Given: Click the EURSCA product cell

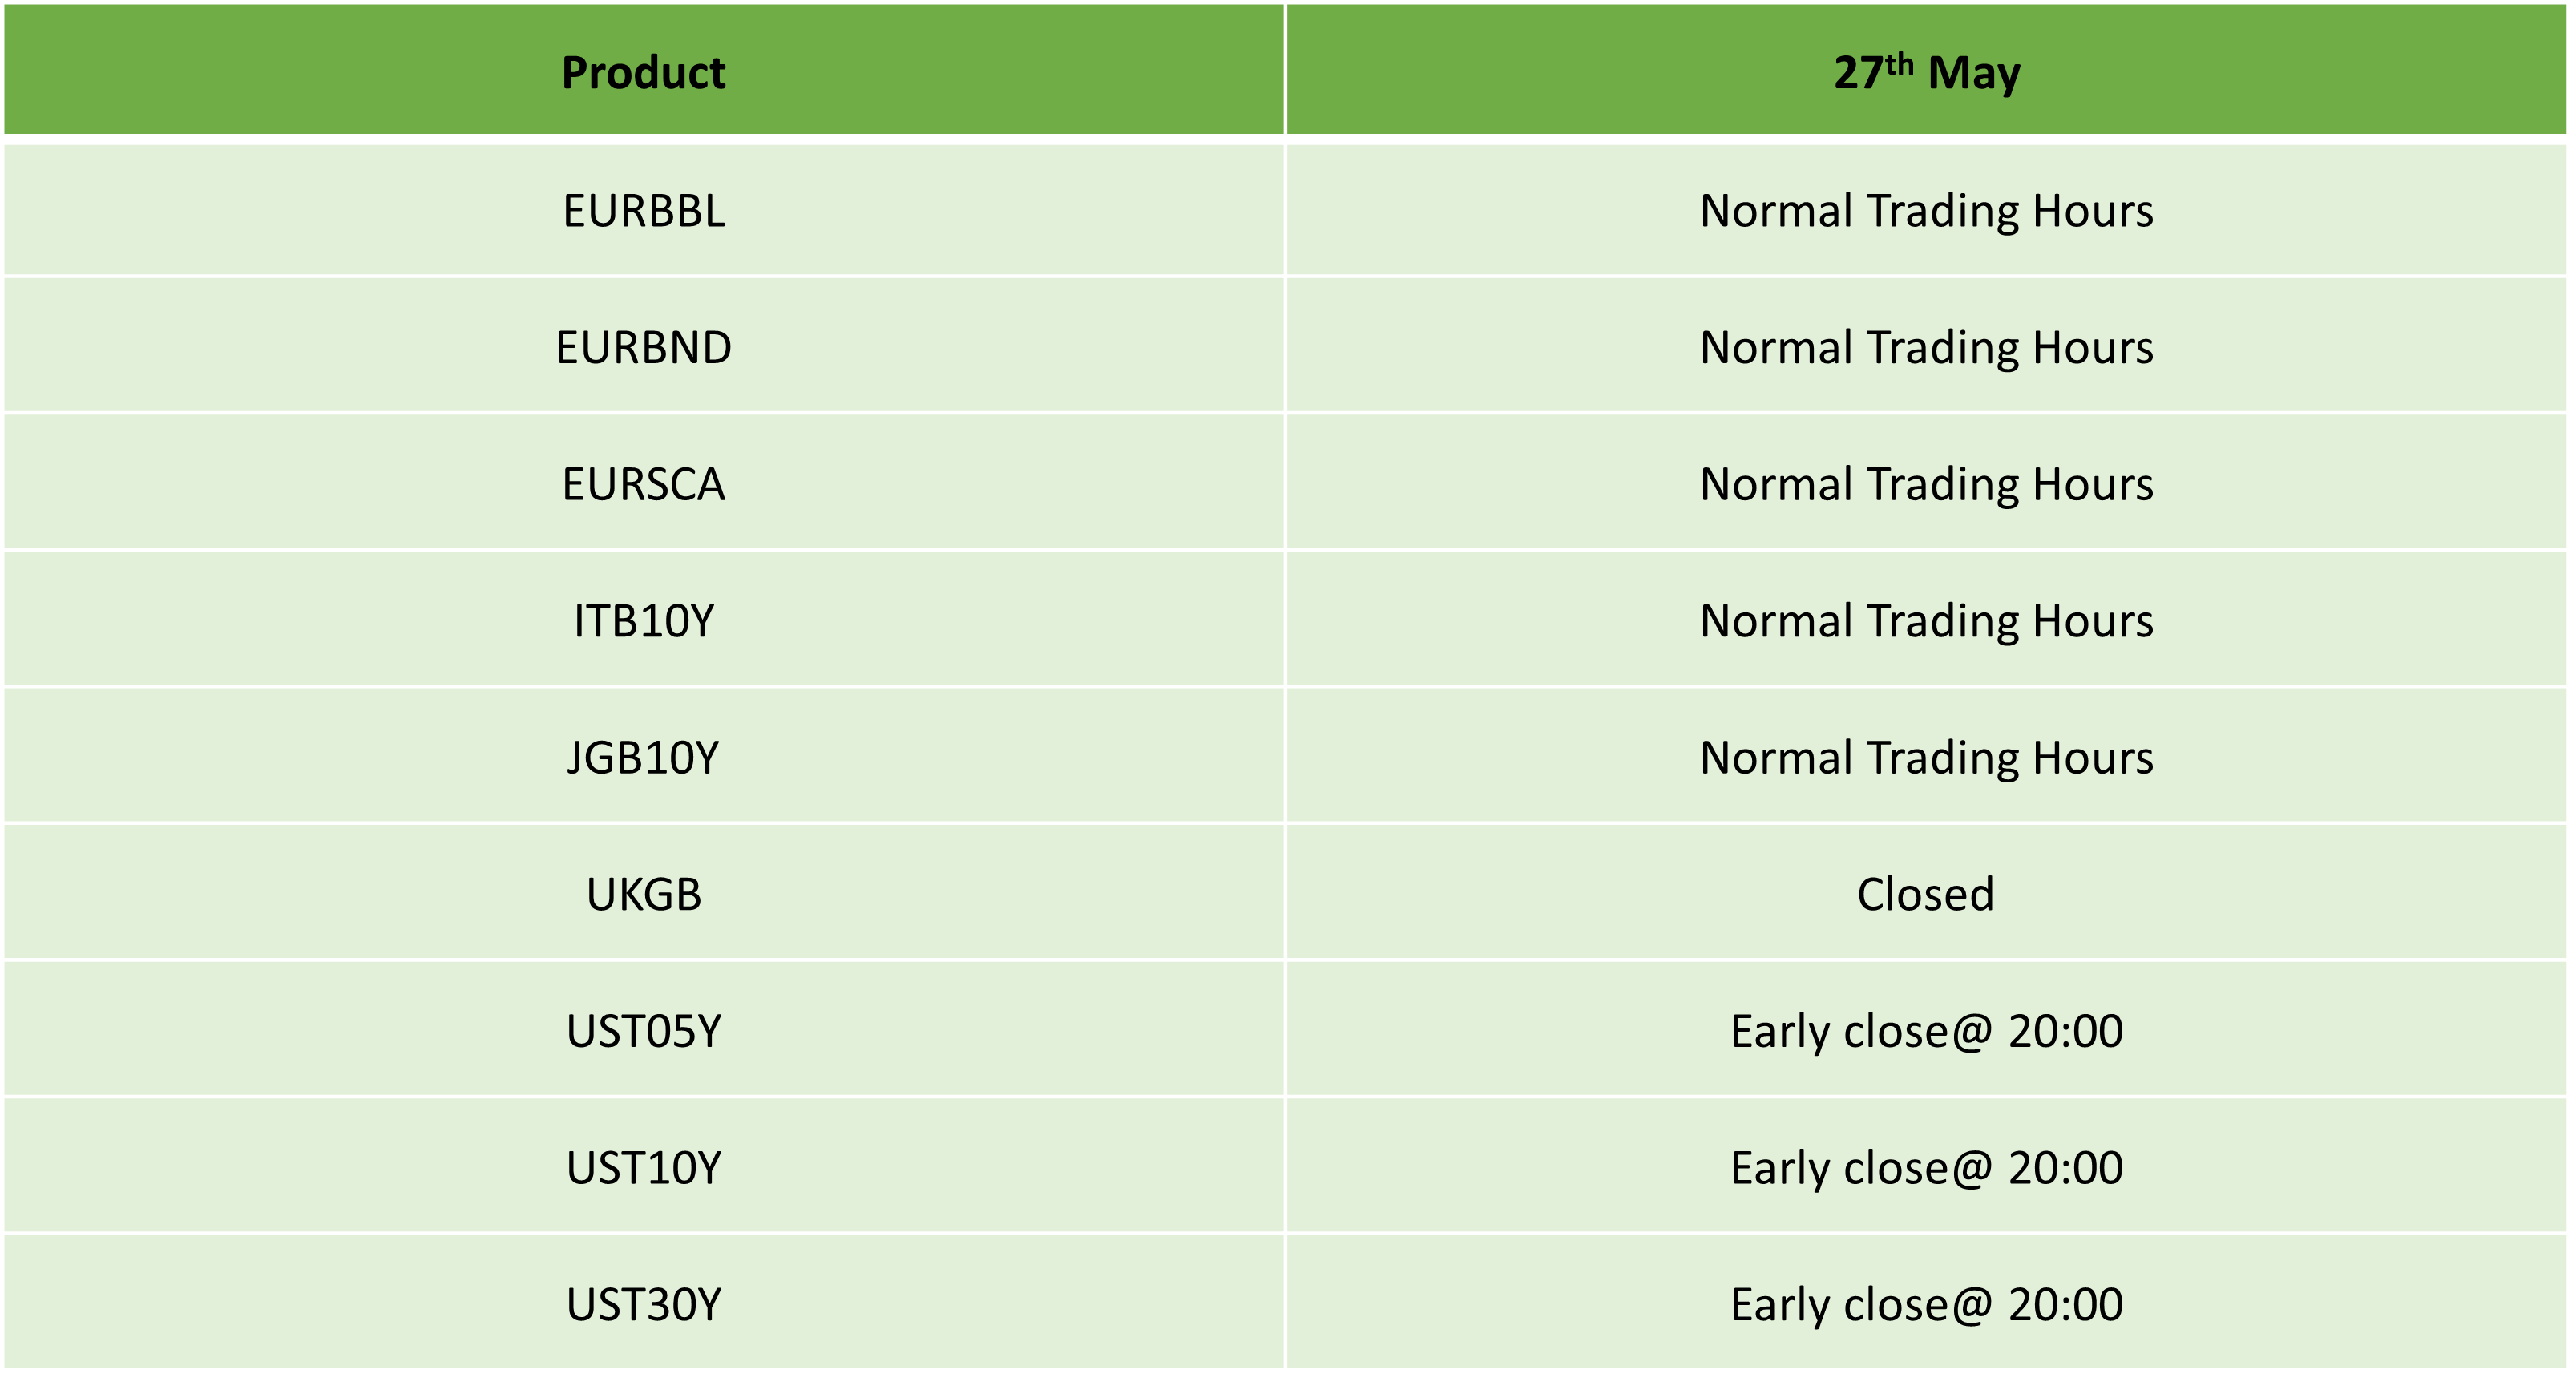Looking at the screenshot, I should [x=644, y=484].
